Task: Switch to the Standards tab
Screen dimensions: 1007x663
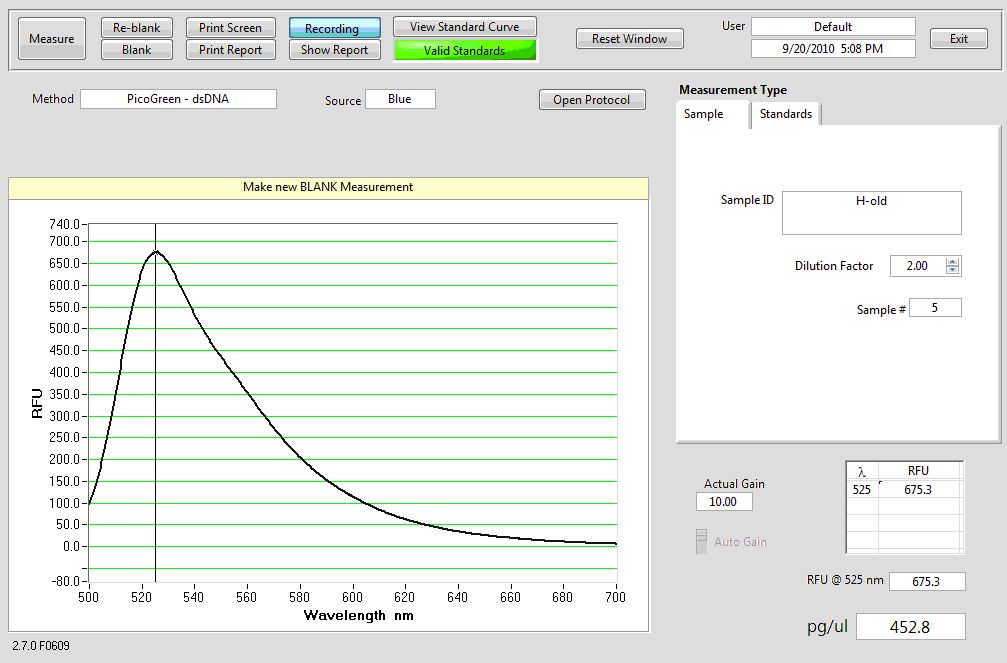Action: click(x=786, y=114)
